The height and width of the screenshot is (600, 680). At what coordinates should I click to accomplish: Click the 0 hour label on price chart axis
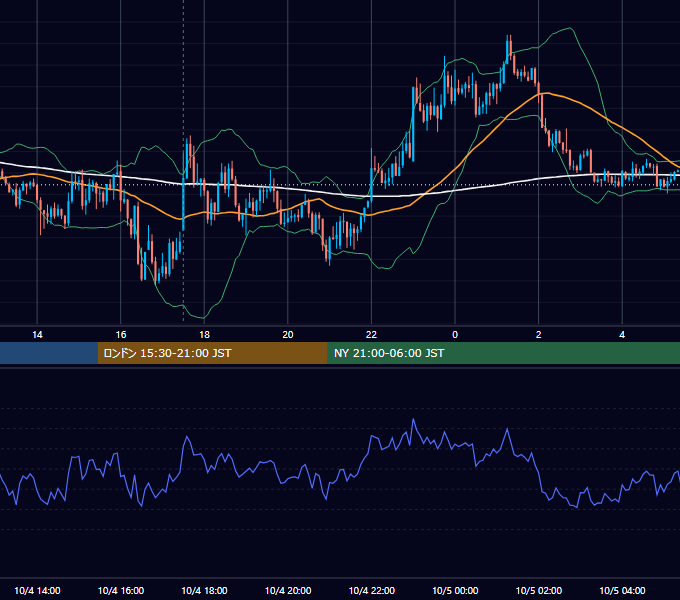pos(455,335)
